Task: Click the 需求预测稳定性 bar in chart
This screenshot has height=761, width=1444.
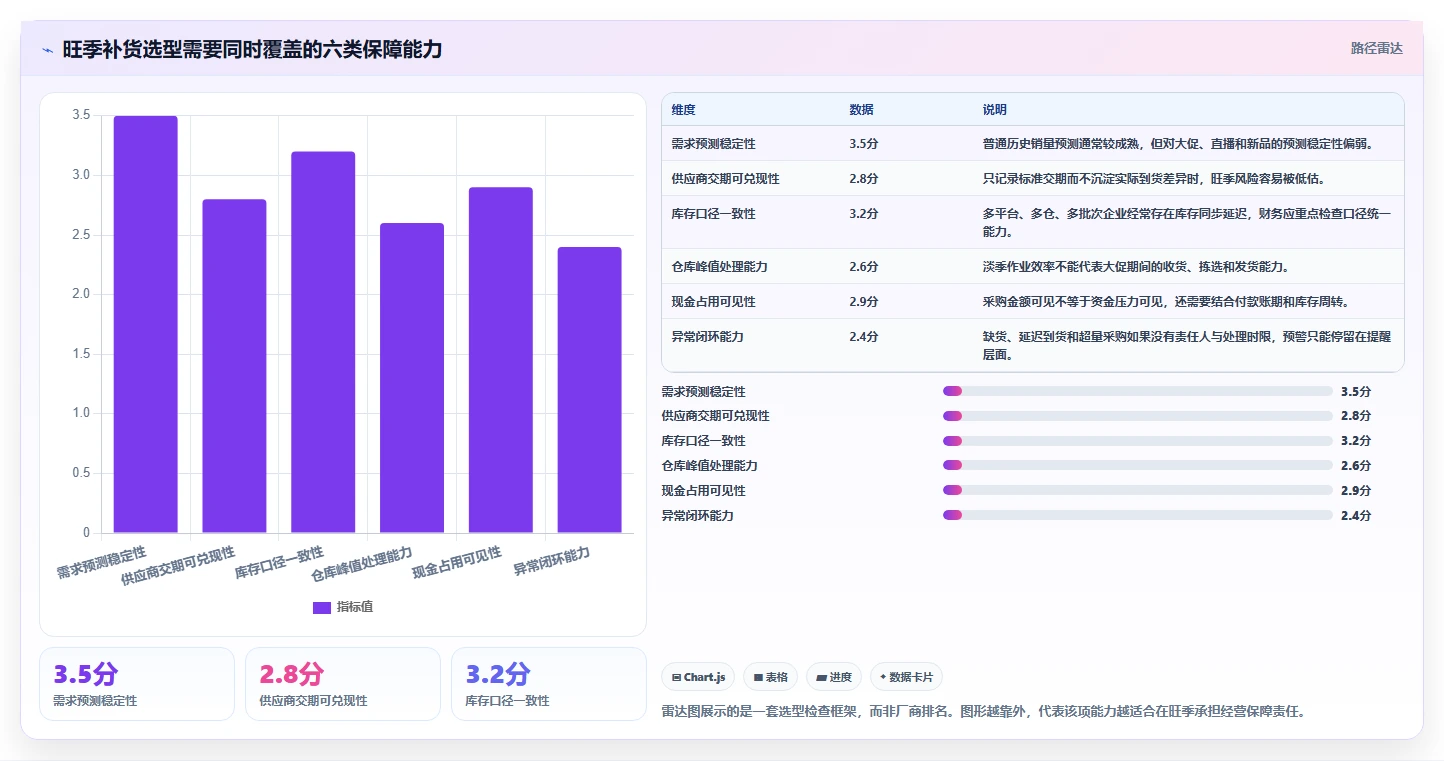Action: click(145, 324)
